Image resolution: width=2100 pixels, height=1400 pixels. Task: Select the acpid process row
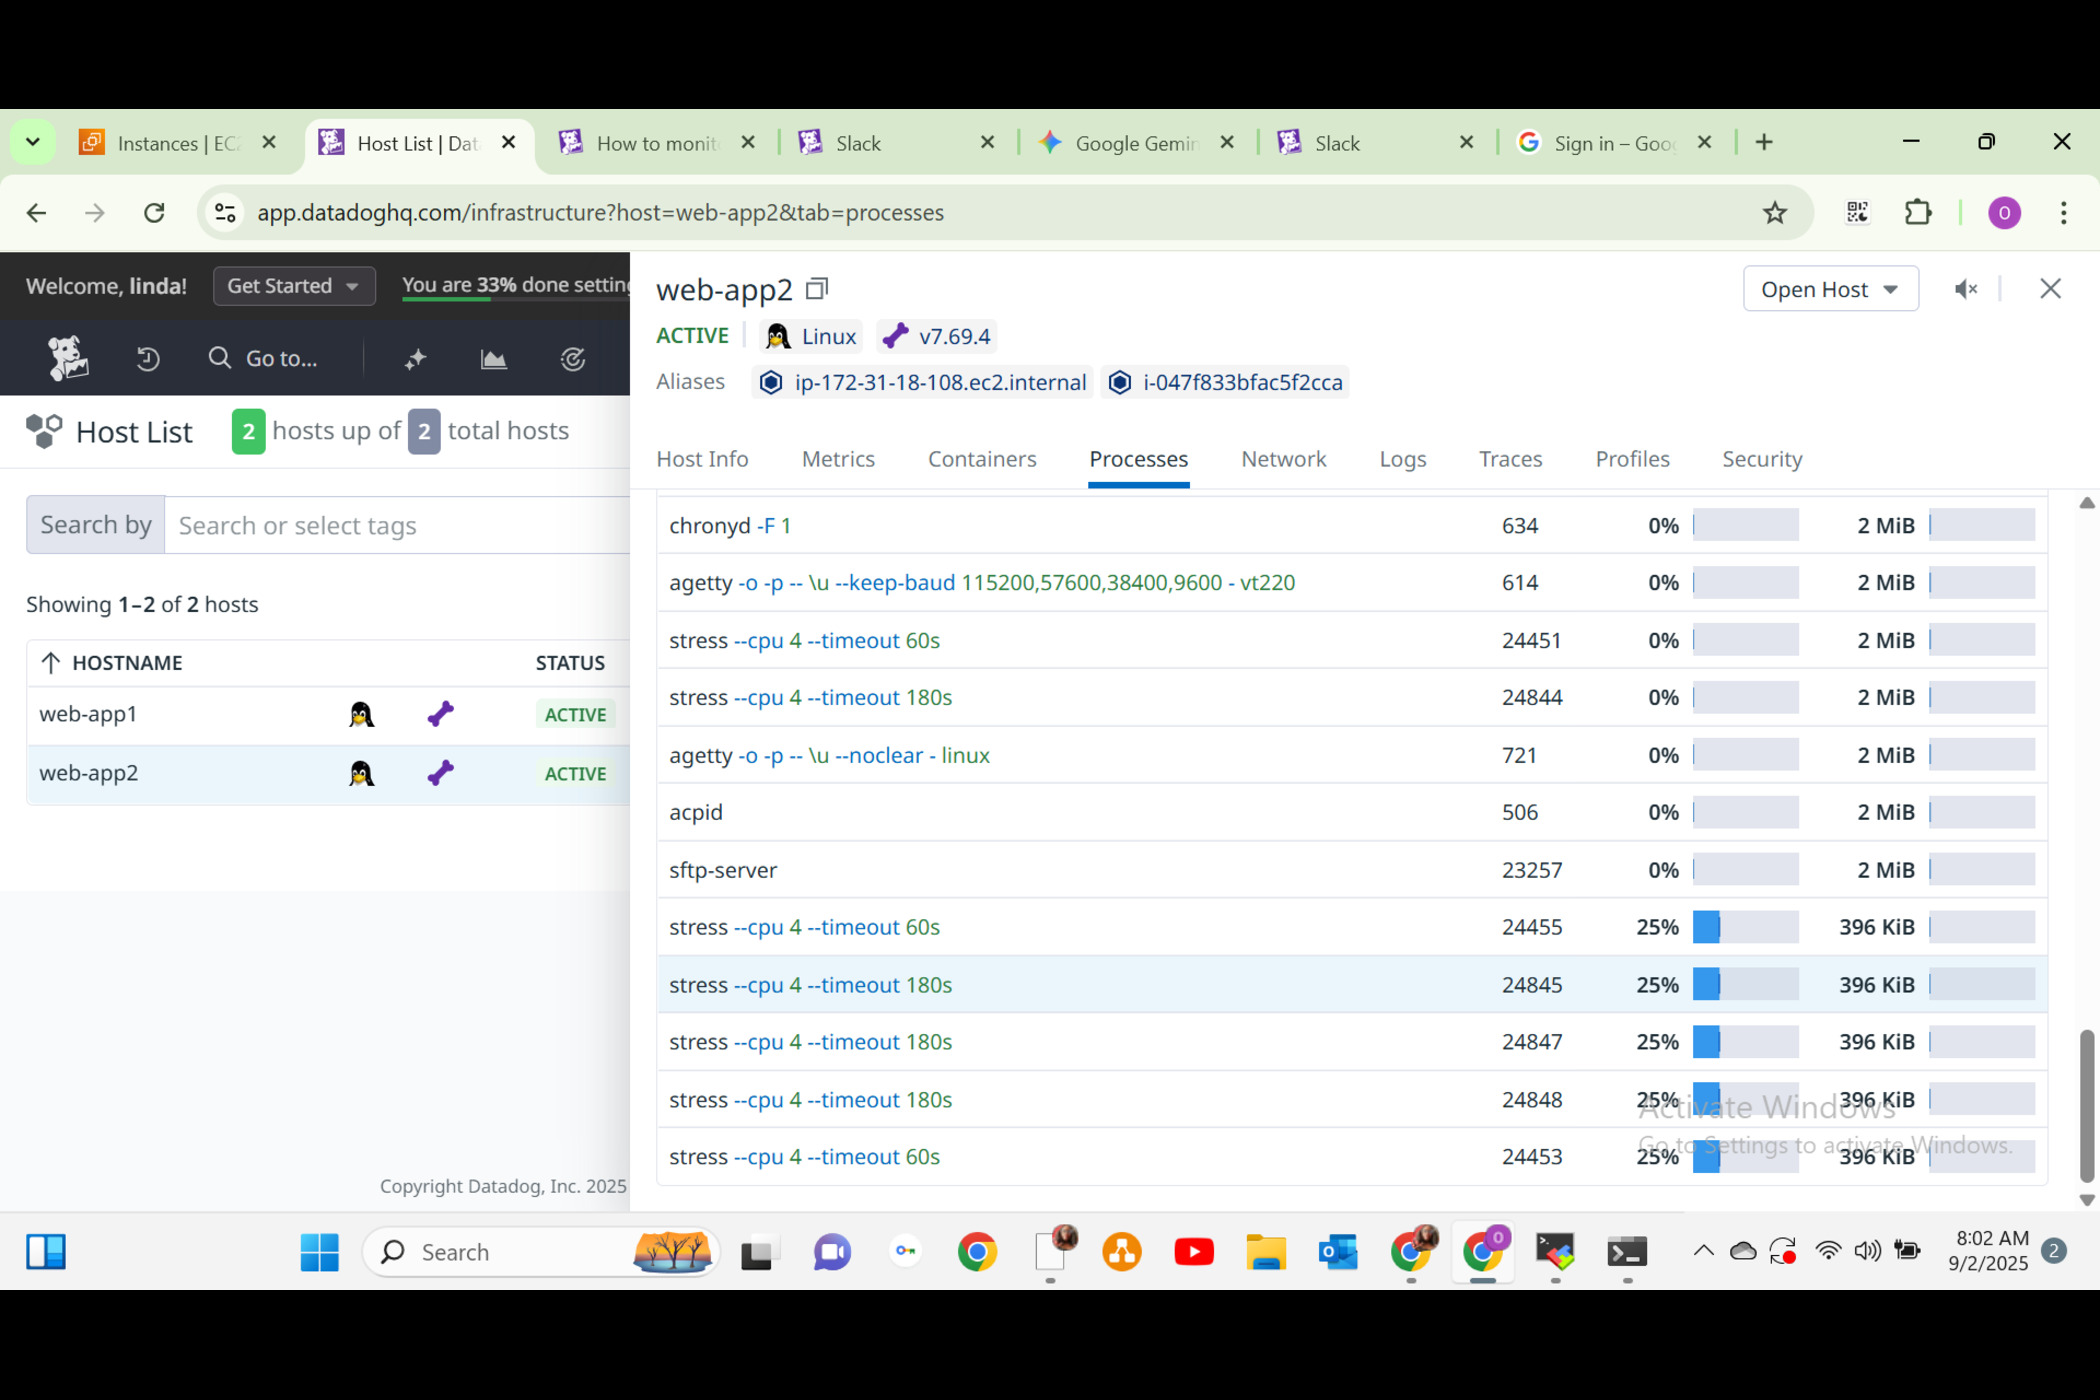click(x=1352, y=812)
